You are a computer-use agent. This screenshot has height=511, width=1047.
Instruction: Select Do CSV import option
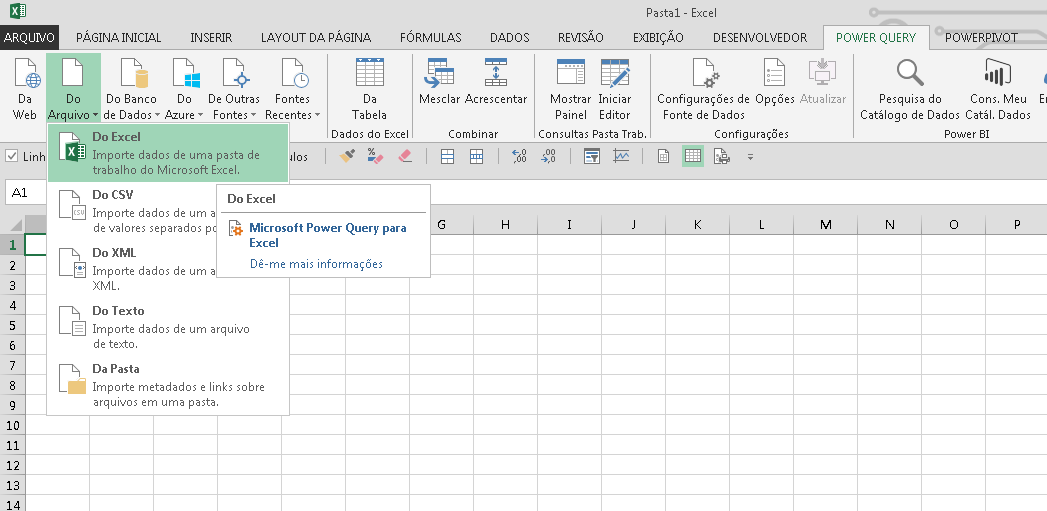[132, 211]
